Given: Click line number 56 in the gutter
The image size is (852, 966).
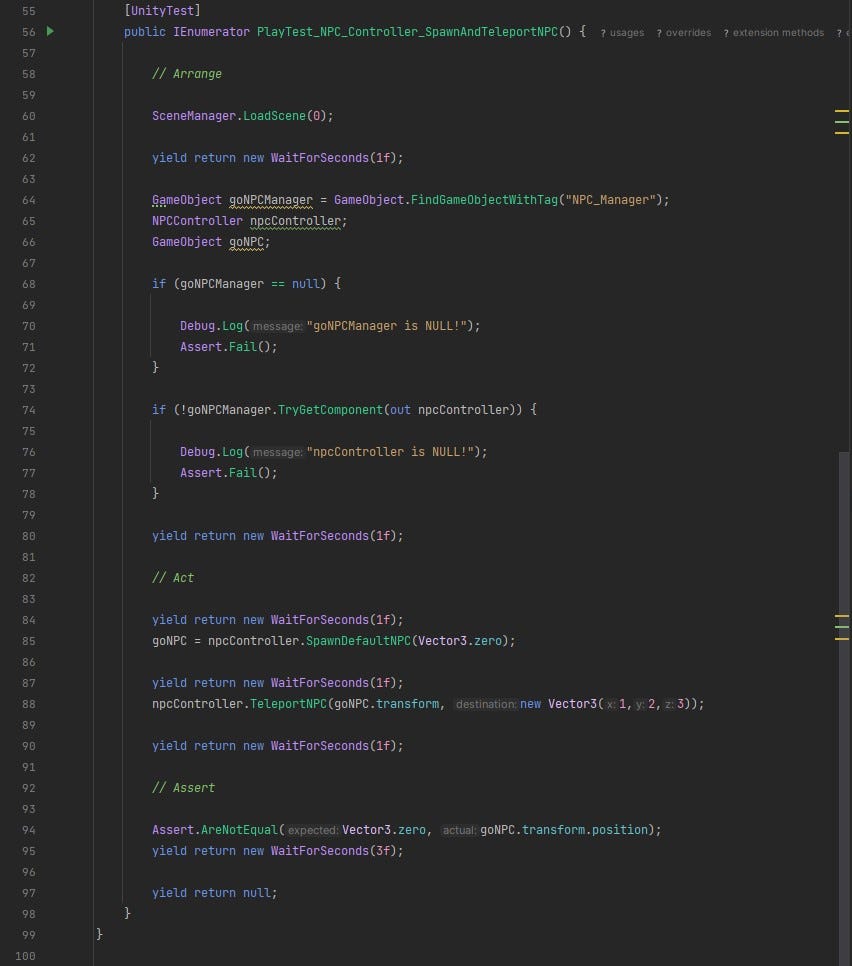Looking at the screenshot, I should tap(28, 32).
